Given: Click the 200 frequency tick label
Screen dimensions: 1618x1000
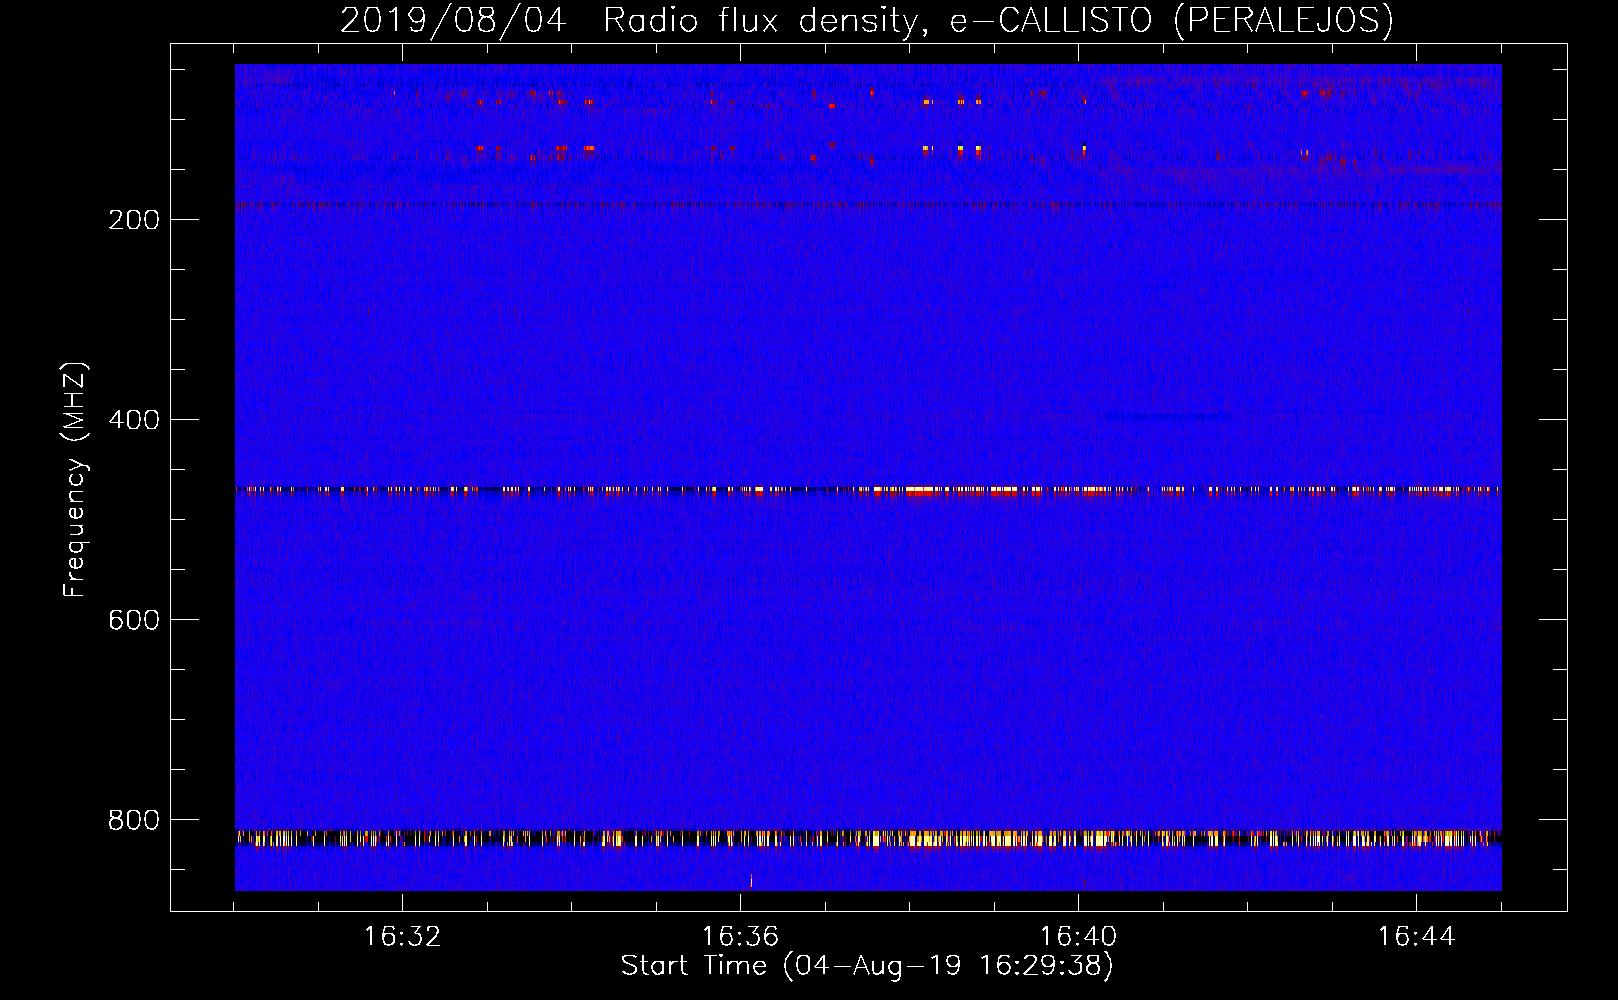Looking at the screenshot, I should pyautogui.click(x=134, y=220).
